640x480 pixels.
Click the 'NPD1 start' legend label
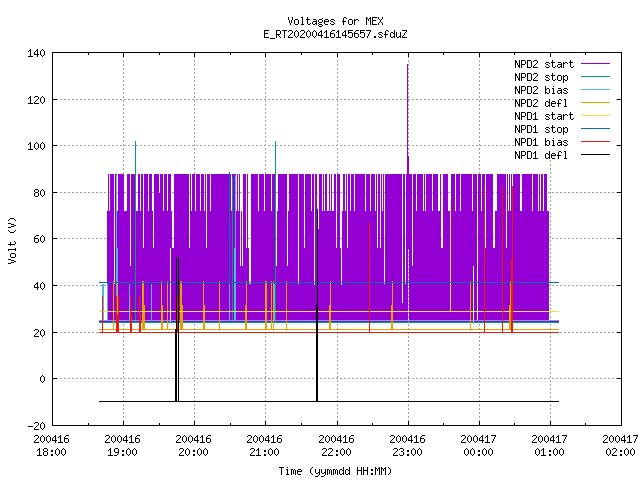click(544, 116)
